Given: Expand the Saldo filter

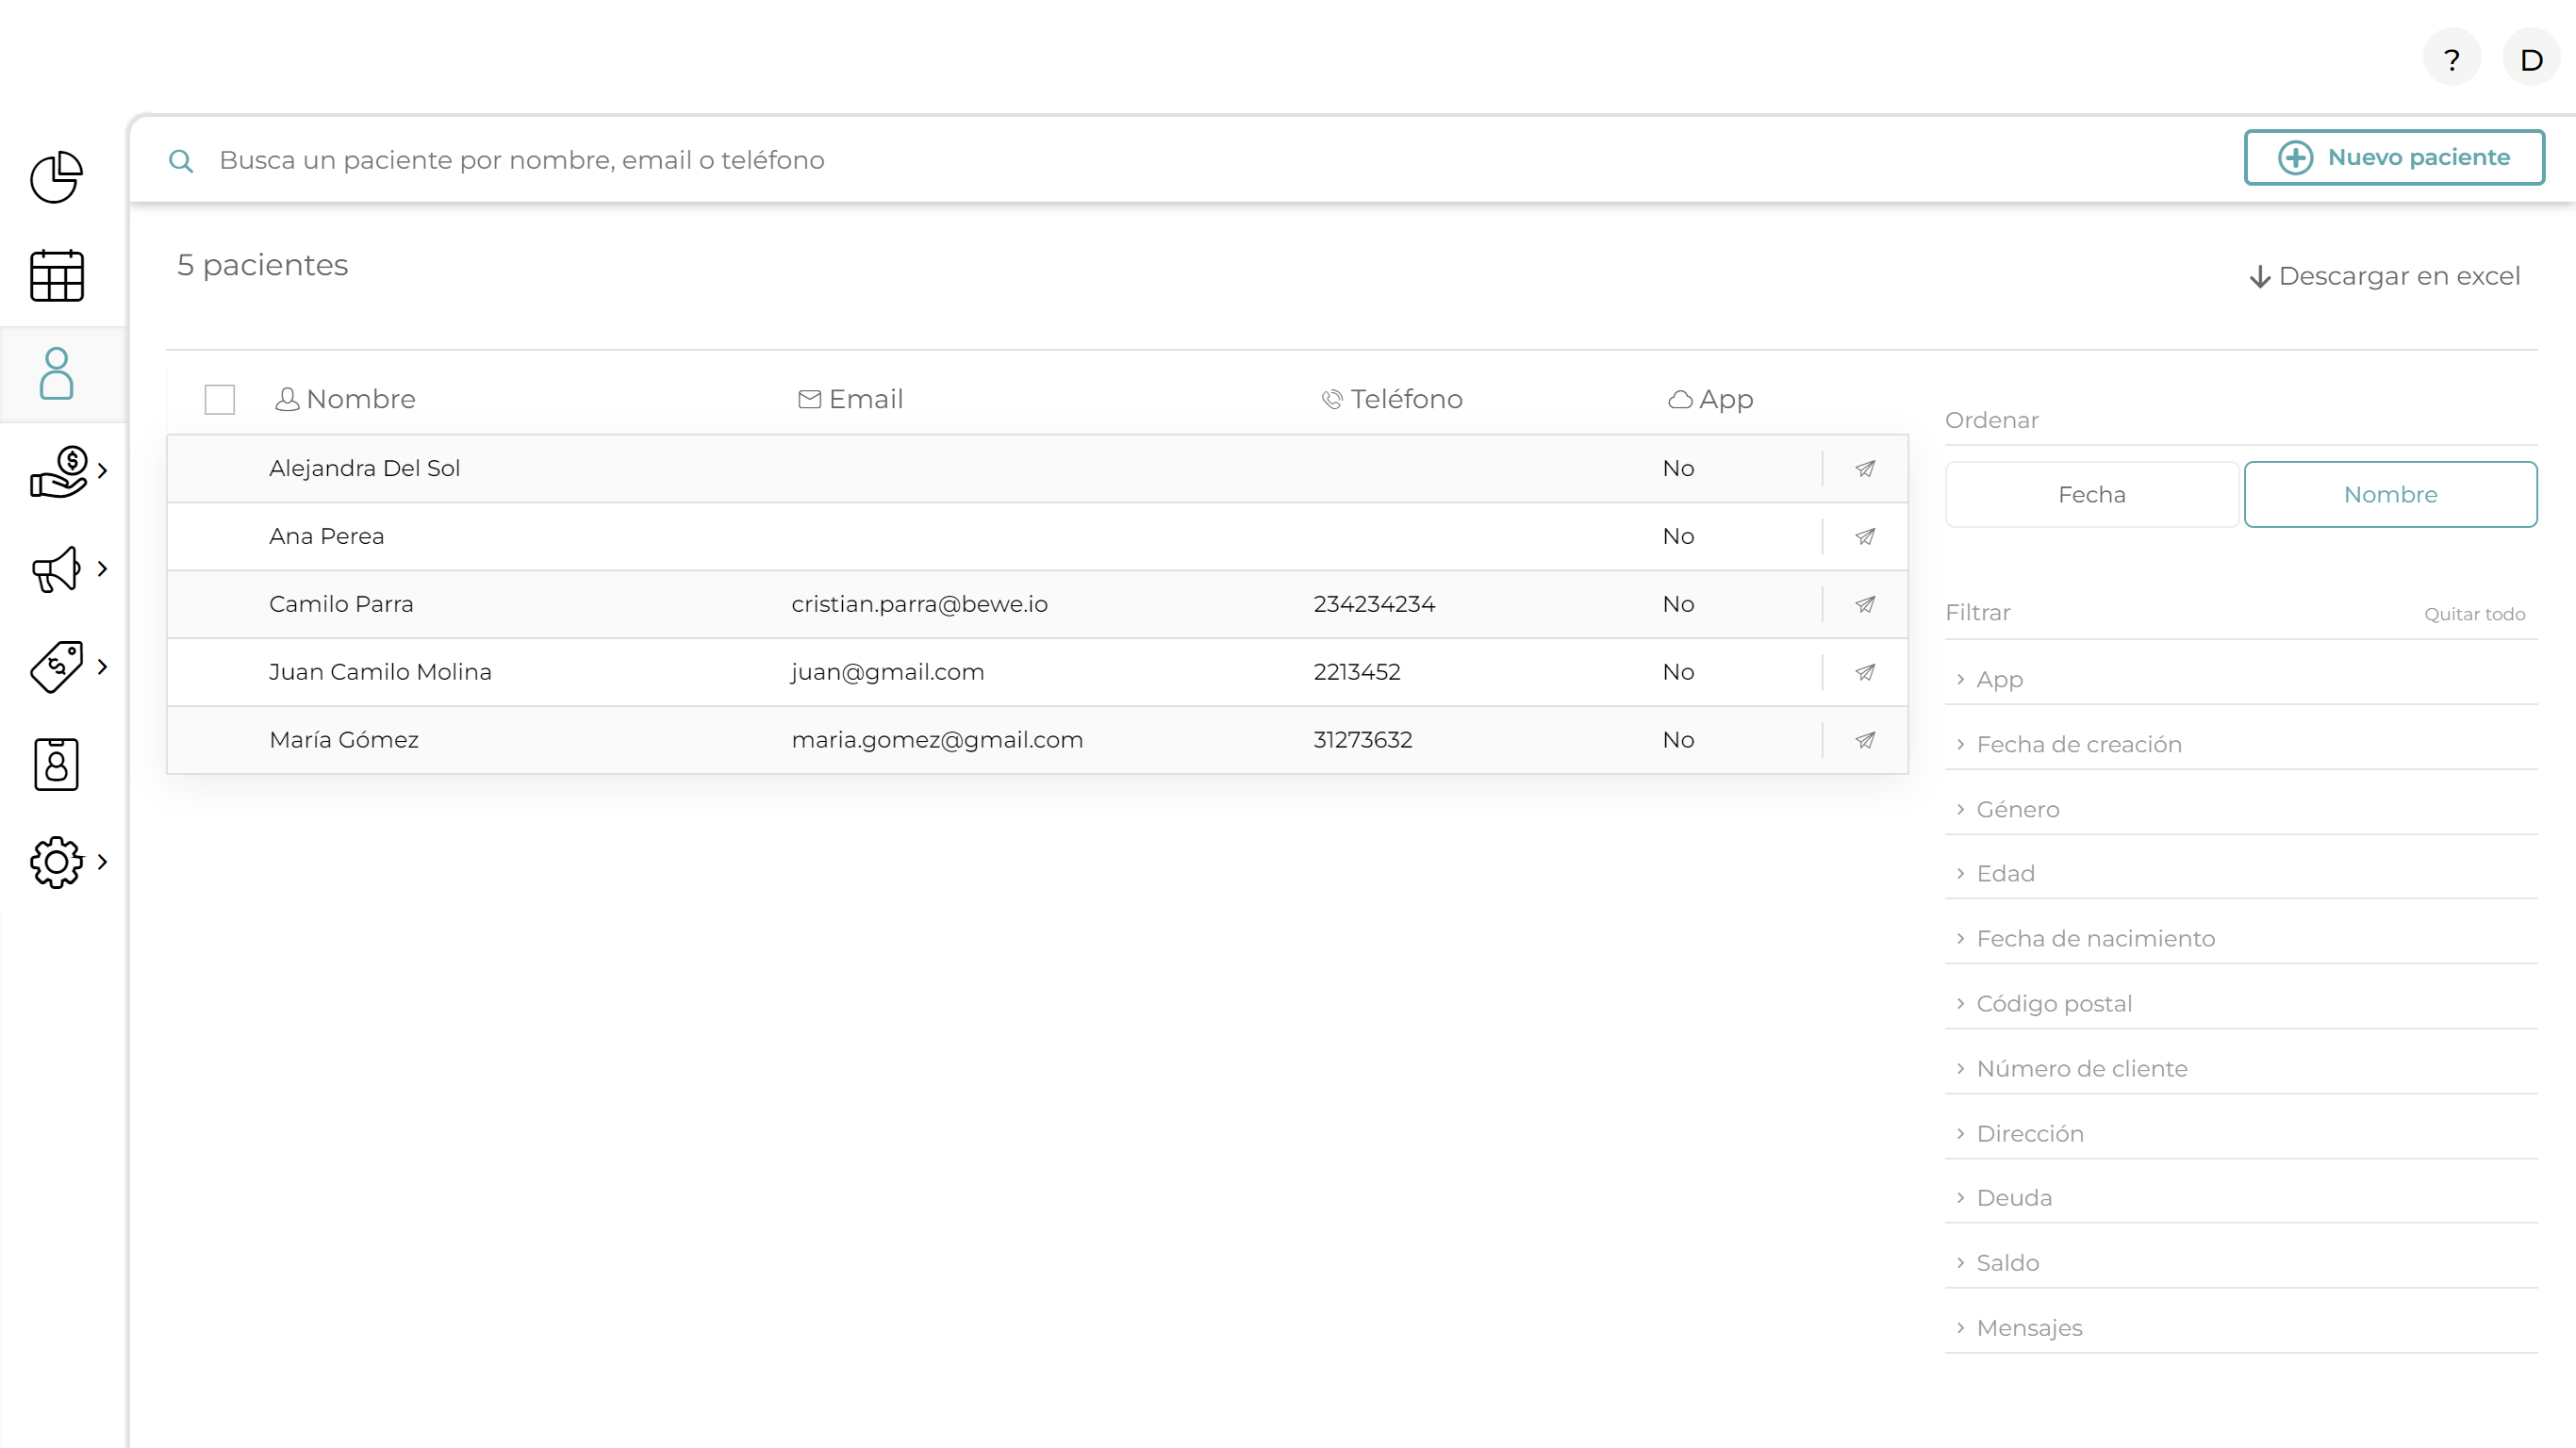Looking at the screenshot, I should coord(2241,1262).
